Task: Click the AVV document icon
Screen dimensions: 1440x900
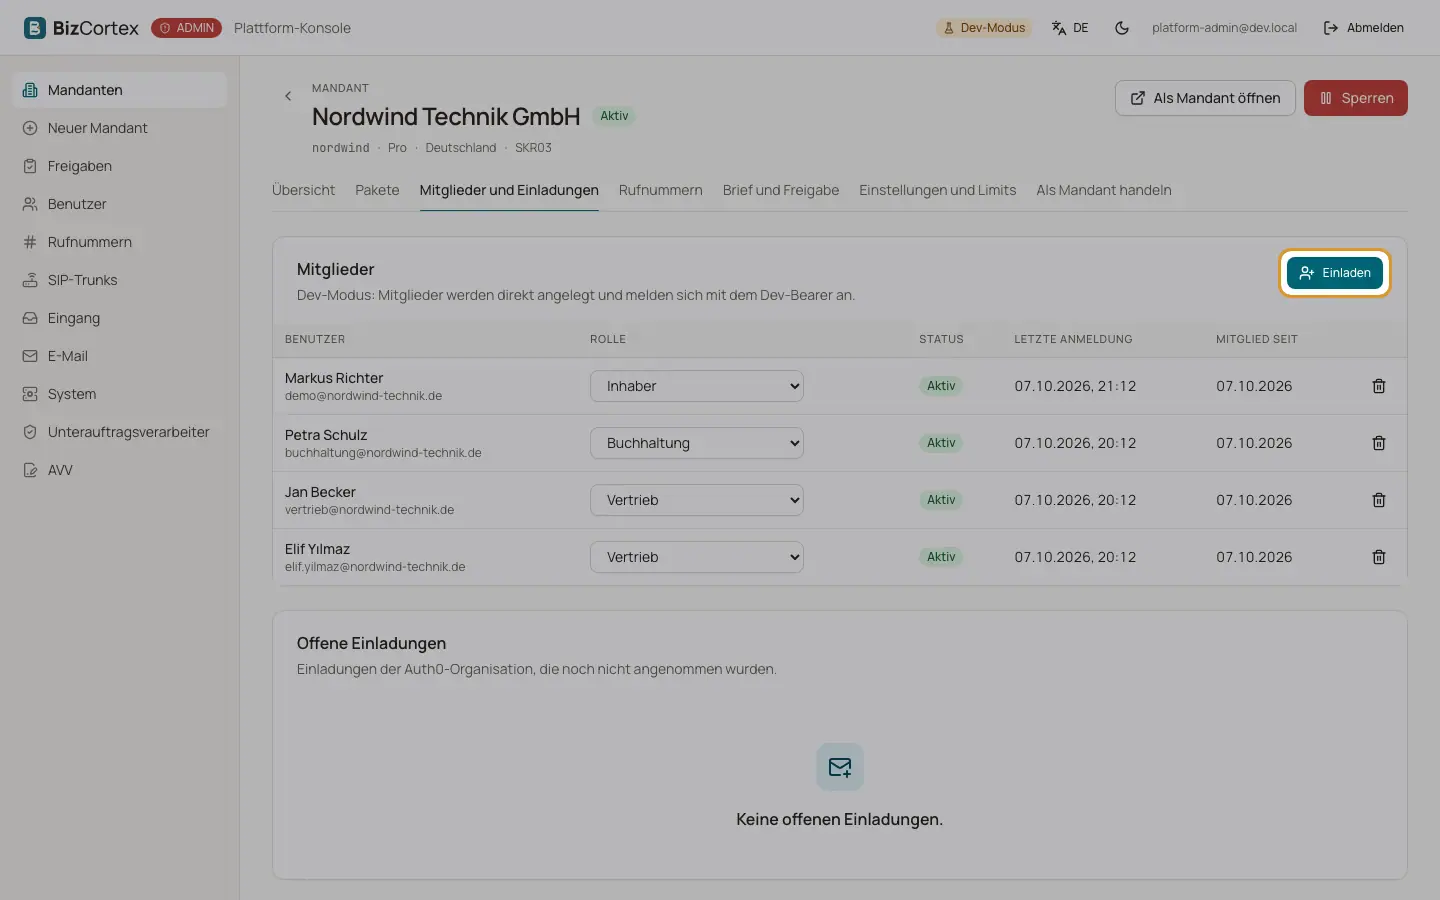Action: [30, 470]
